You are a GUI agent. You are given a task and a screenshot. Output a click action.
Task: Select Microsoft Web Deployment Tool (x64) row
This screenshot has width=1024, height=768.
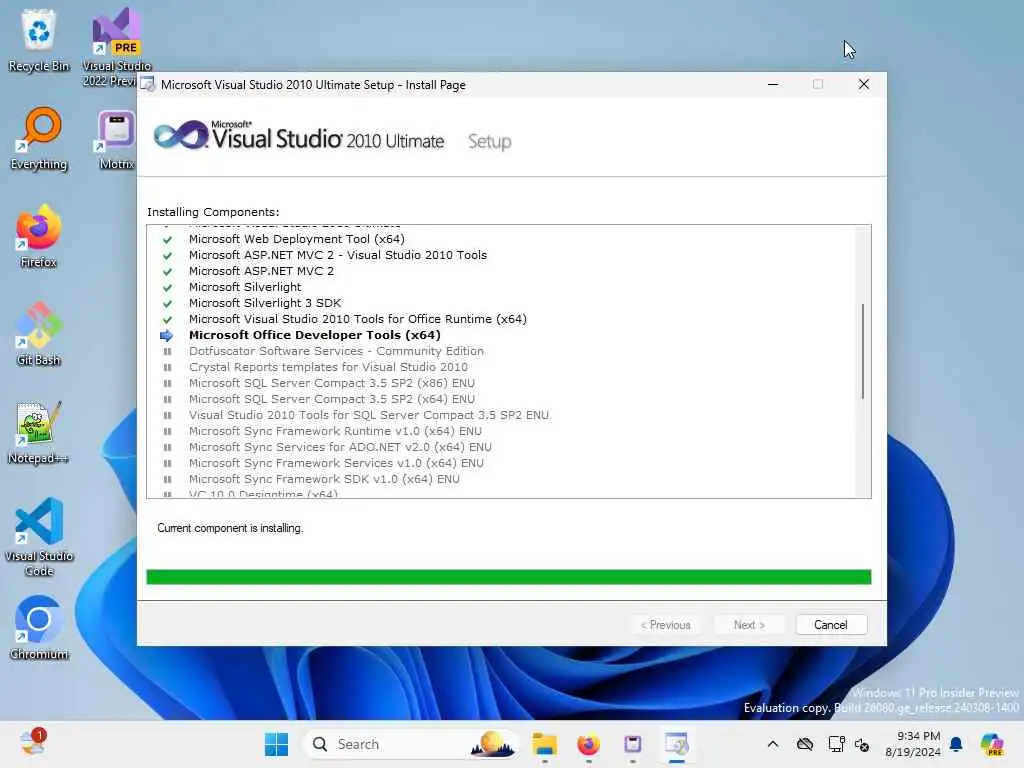pyautogui.click(x=296, y=239)
